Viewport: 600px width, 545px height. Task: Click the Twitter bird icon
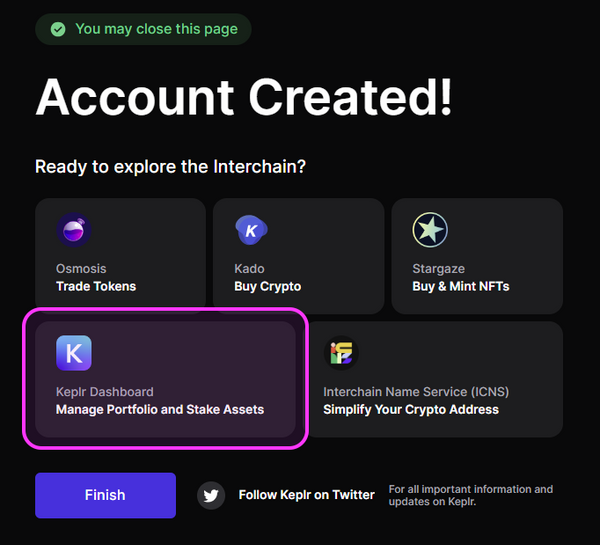tap(211, 495)
